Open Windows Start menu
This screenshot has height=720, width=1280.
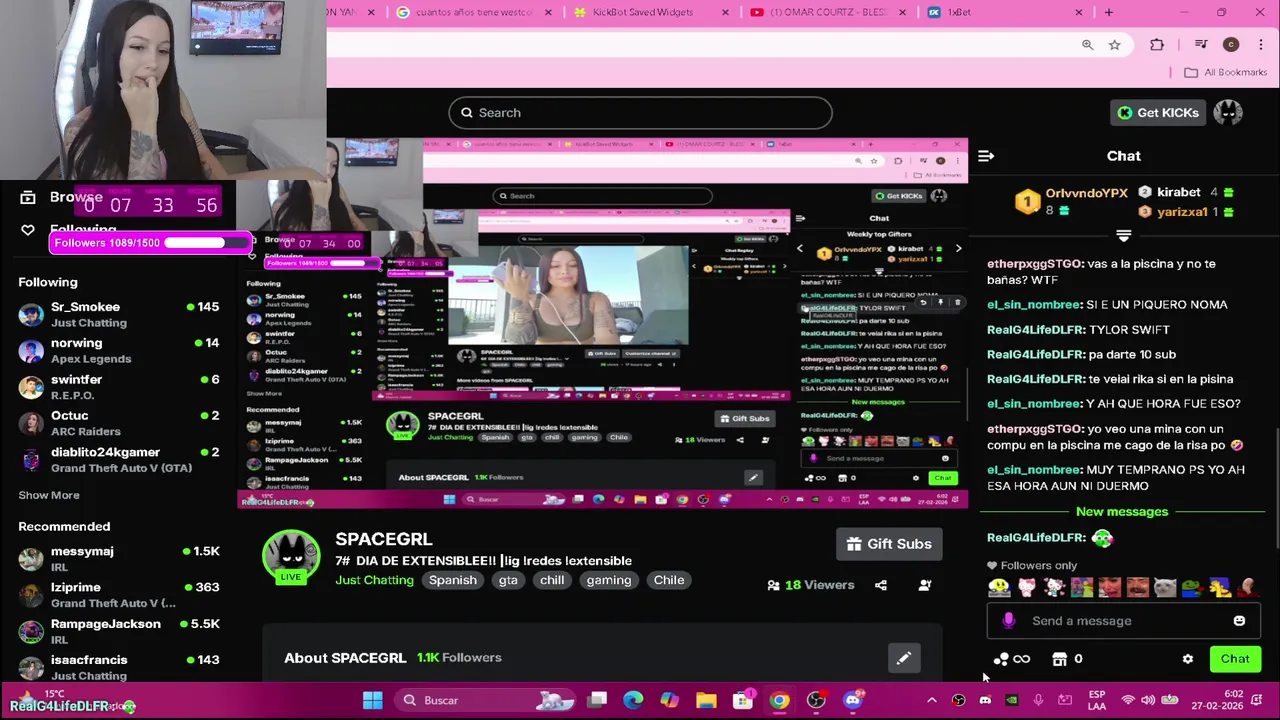(372, 700)
